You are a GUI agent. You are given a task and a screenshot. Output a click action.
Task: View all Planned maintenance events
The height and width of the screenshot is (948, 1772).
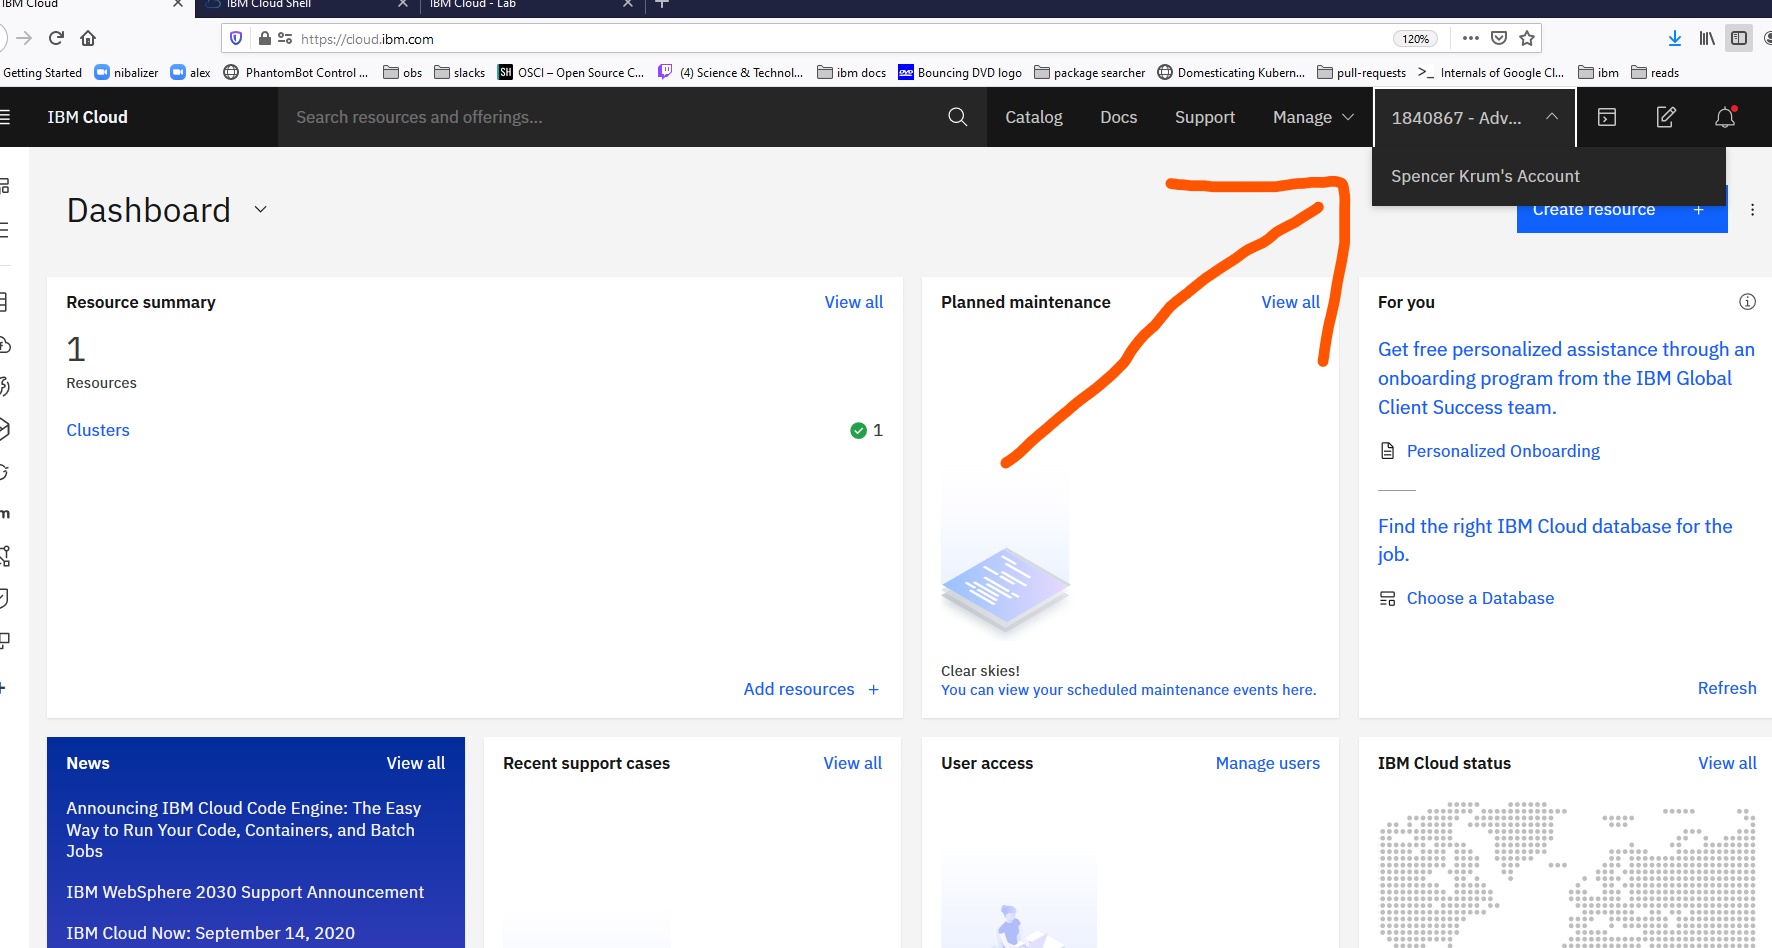tap(1290, 302)
